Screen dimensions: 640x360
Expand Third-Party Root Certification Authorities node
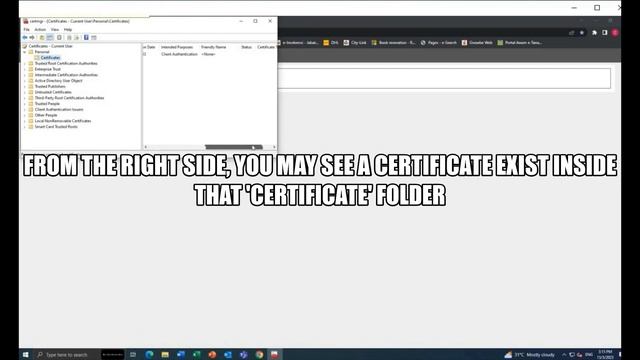[25, 98]
